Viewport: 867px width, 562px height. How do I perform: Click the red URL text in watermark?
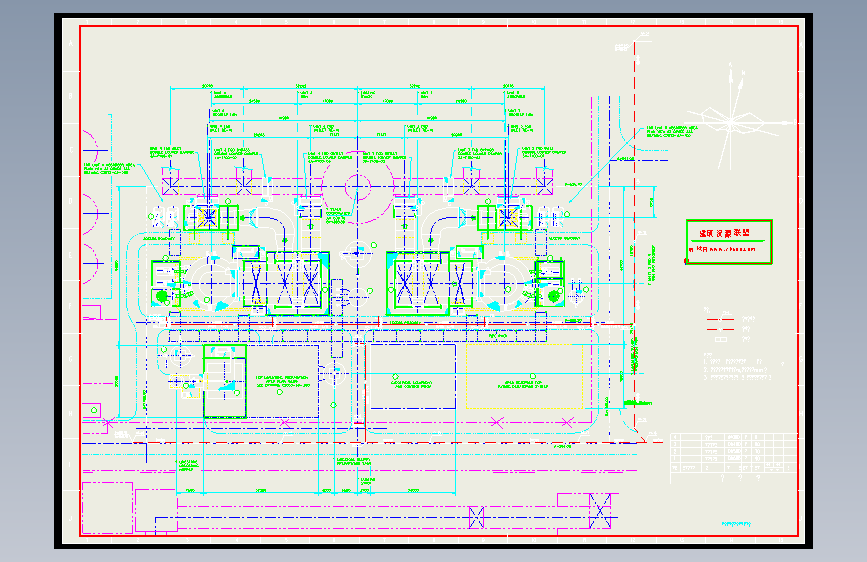pyautogui.click(x=732, y=249)
